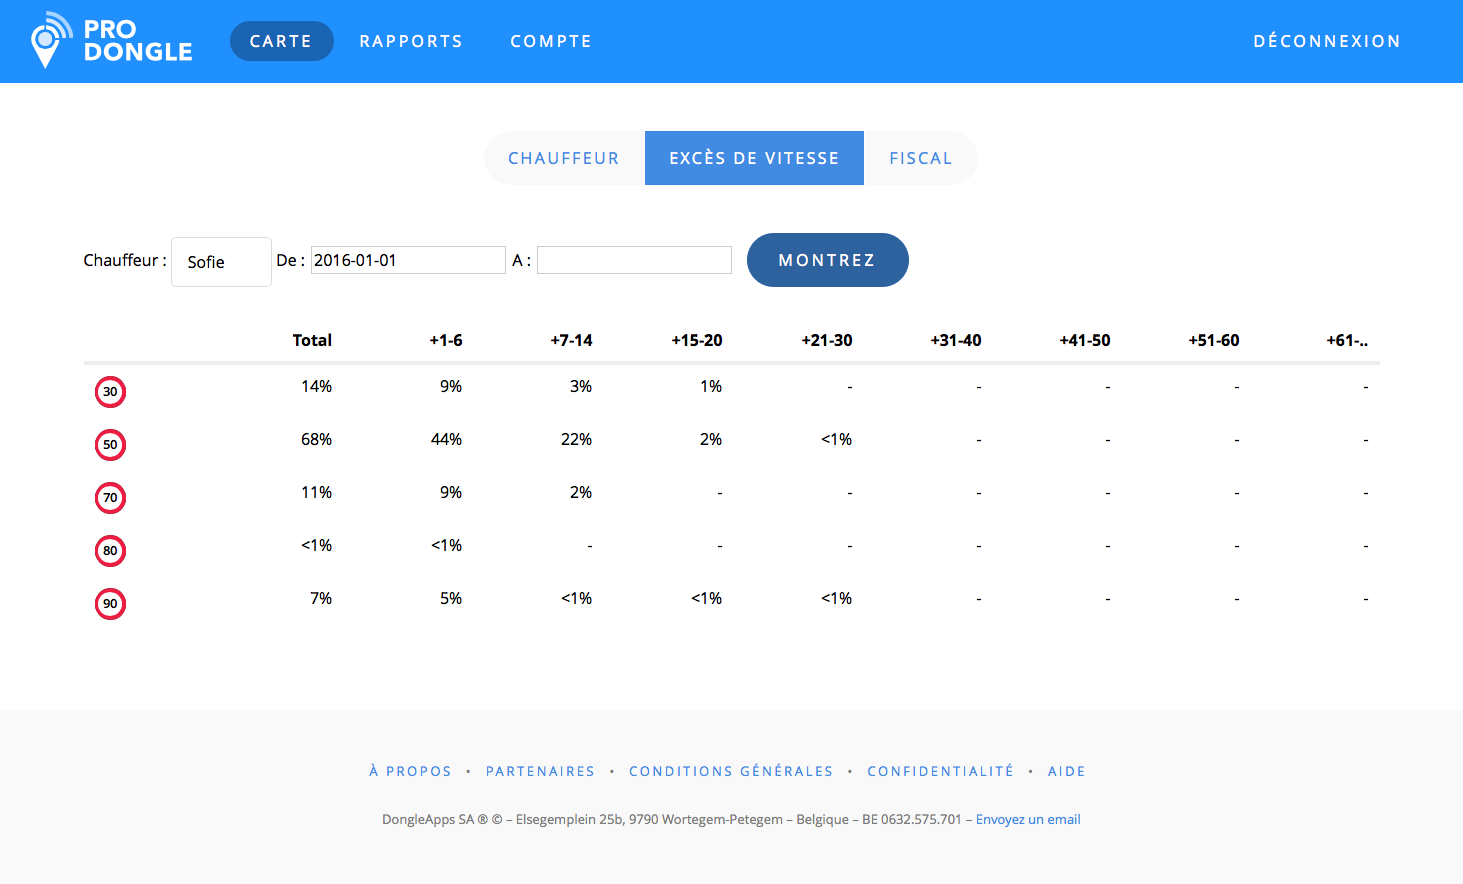Select the Excès de vitesse tab
Screen dimensions: 1463x884
pos(754,158)
